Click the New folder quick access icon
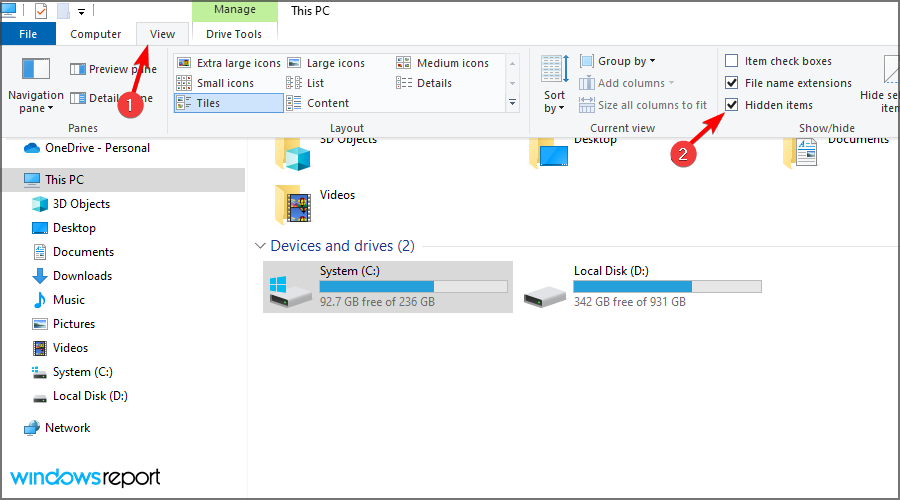 63,10
